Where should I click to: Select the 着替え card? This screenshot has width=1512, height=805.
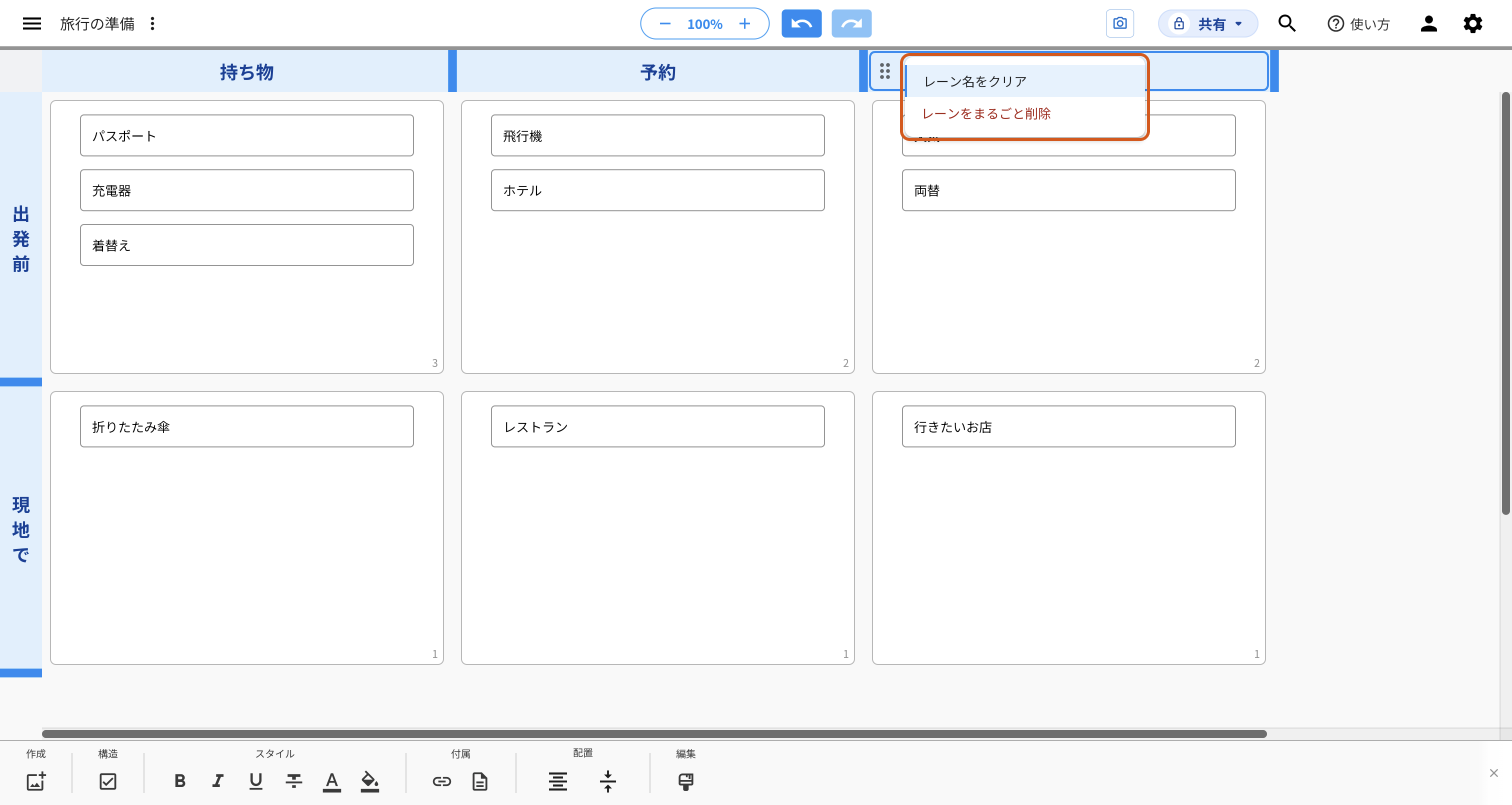(247, 245)
